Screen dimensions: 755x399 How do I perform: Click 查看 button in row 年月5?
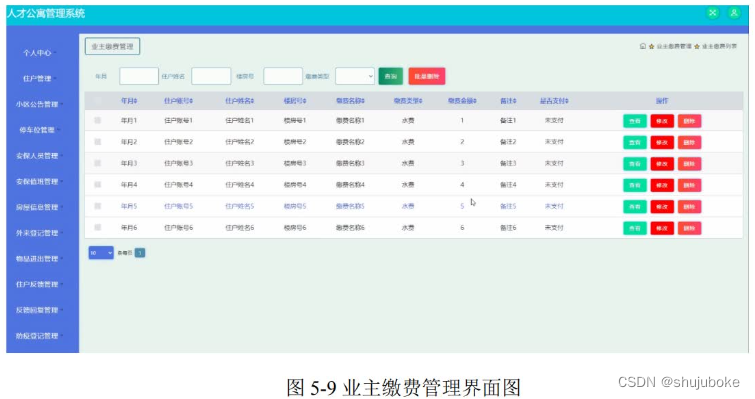[x=635, y=206]
